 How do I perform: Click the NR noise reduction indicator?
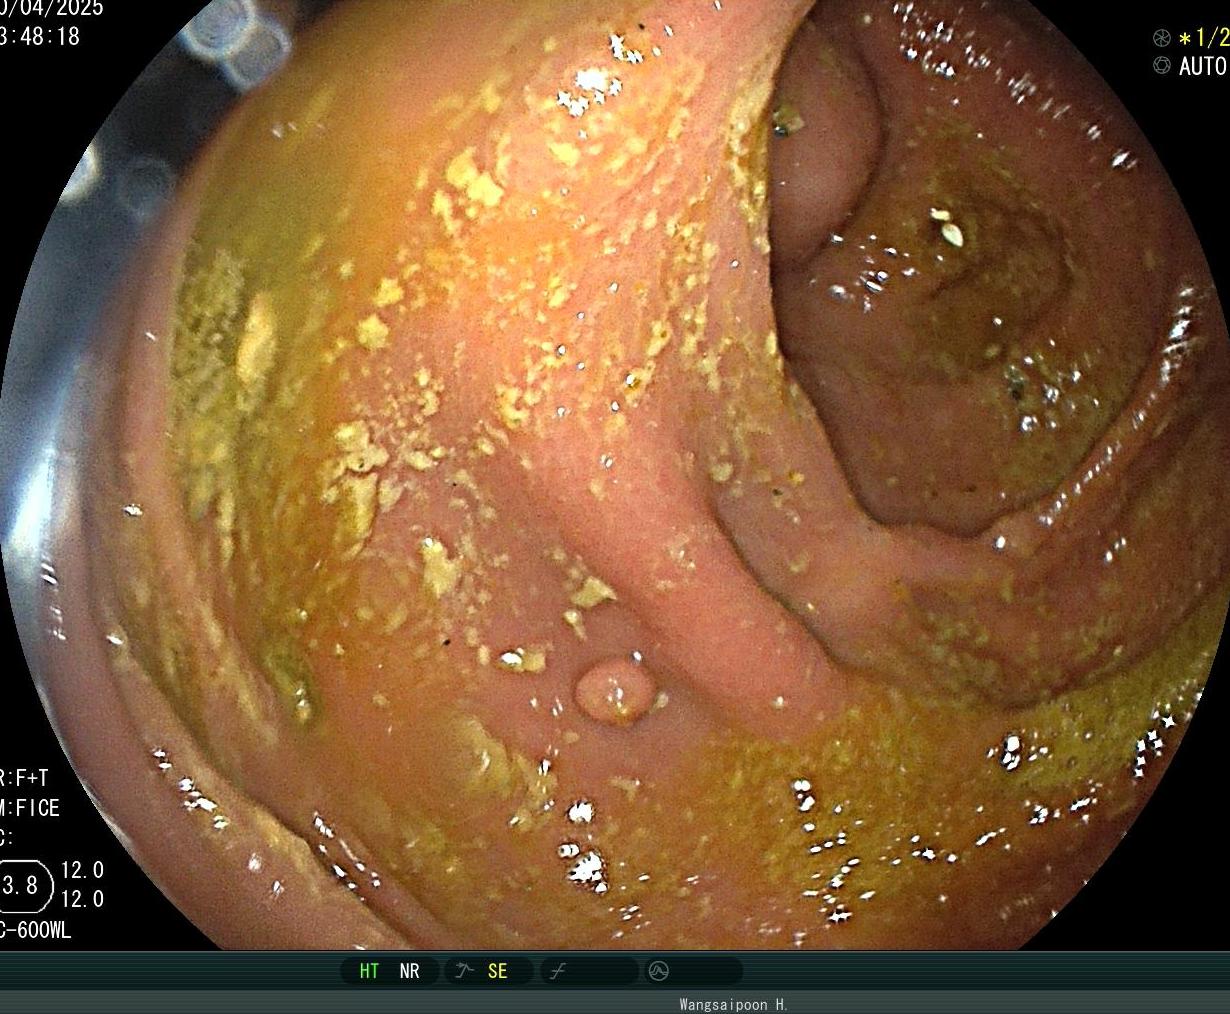point(409,971)
